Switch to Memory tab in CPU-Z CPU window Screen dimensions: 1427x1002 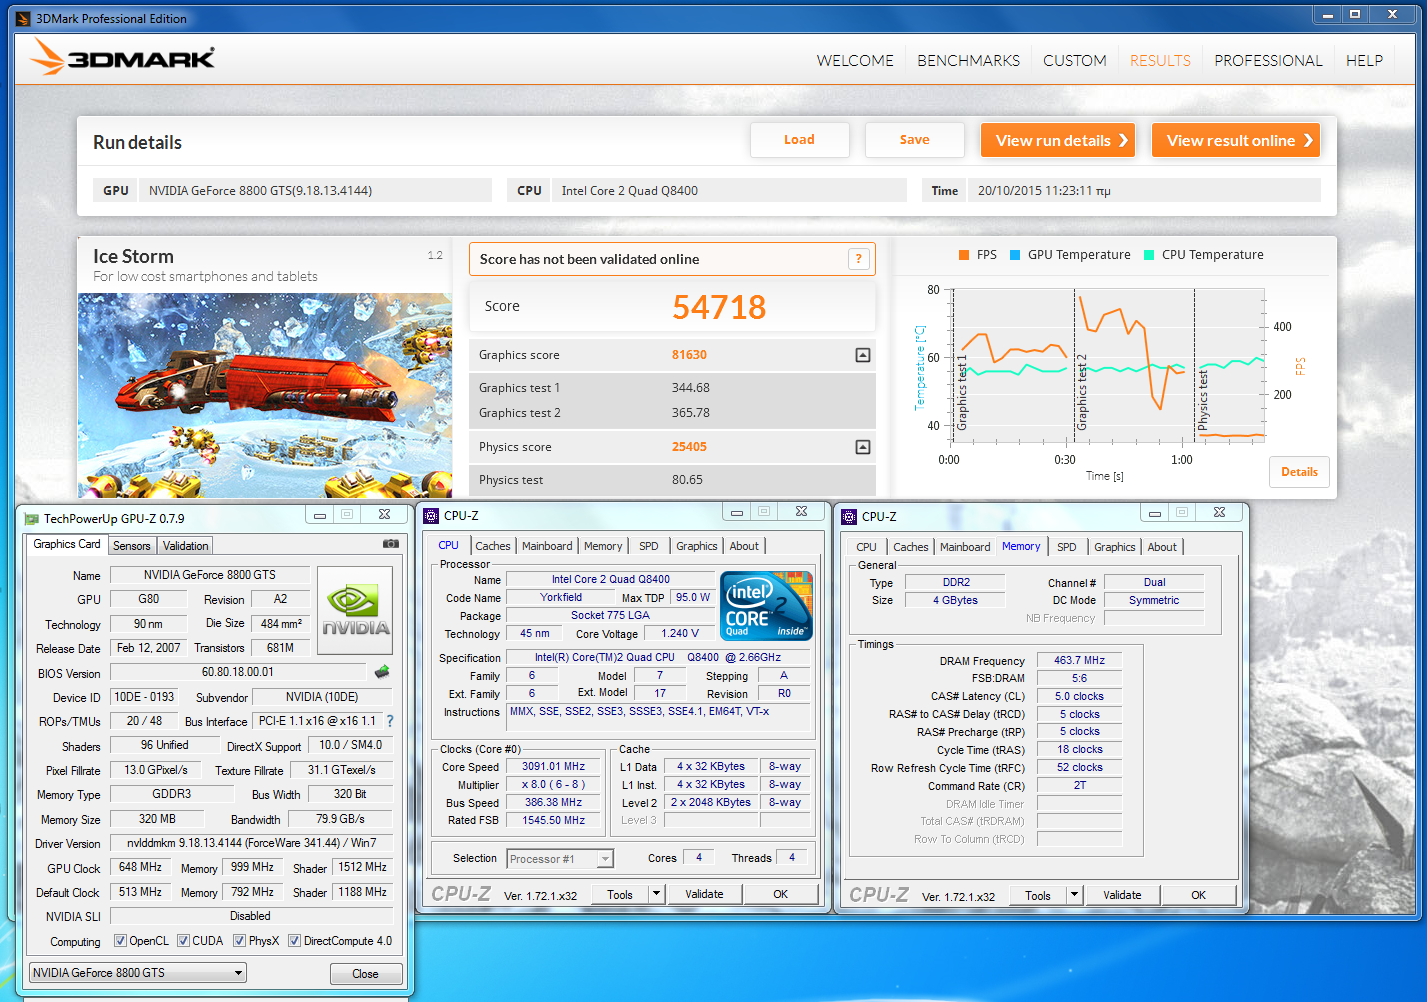coord(603,546)
